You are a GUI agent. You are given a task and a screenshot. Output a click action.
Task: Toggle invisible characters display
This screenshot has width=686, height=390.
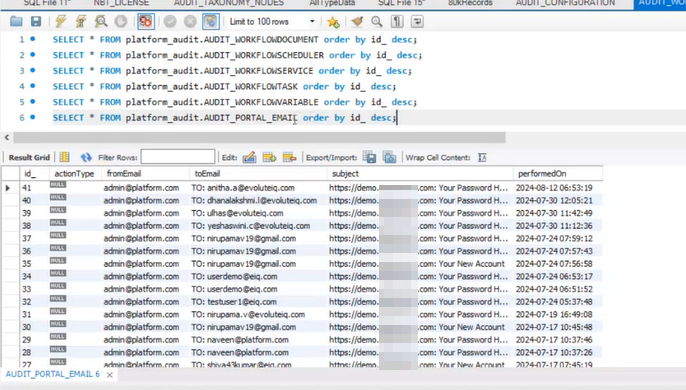pos(397,21)
